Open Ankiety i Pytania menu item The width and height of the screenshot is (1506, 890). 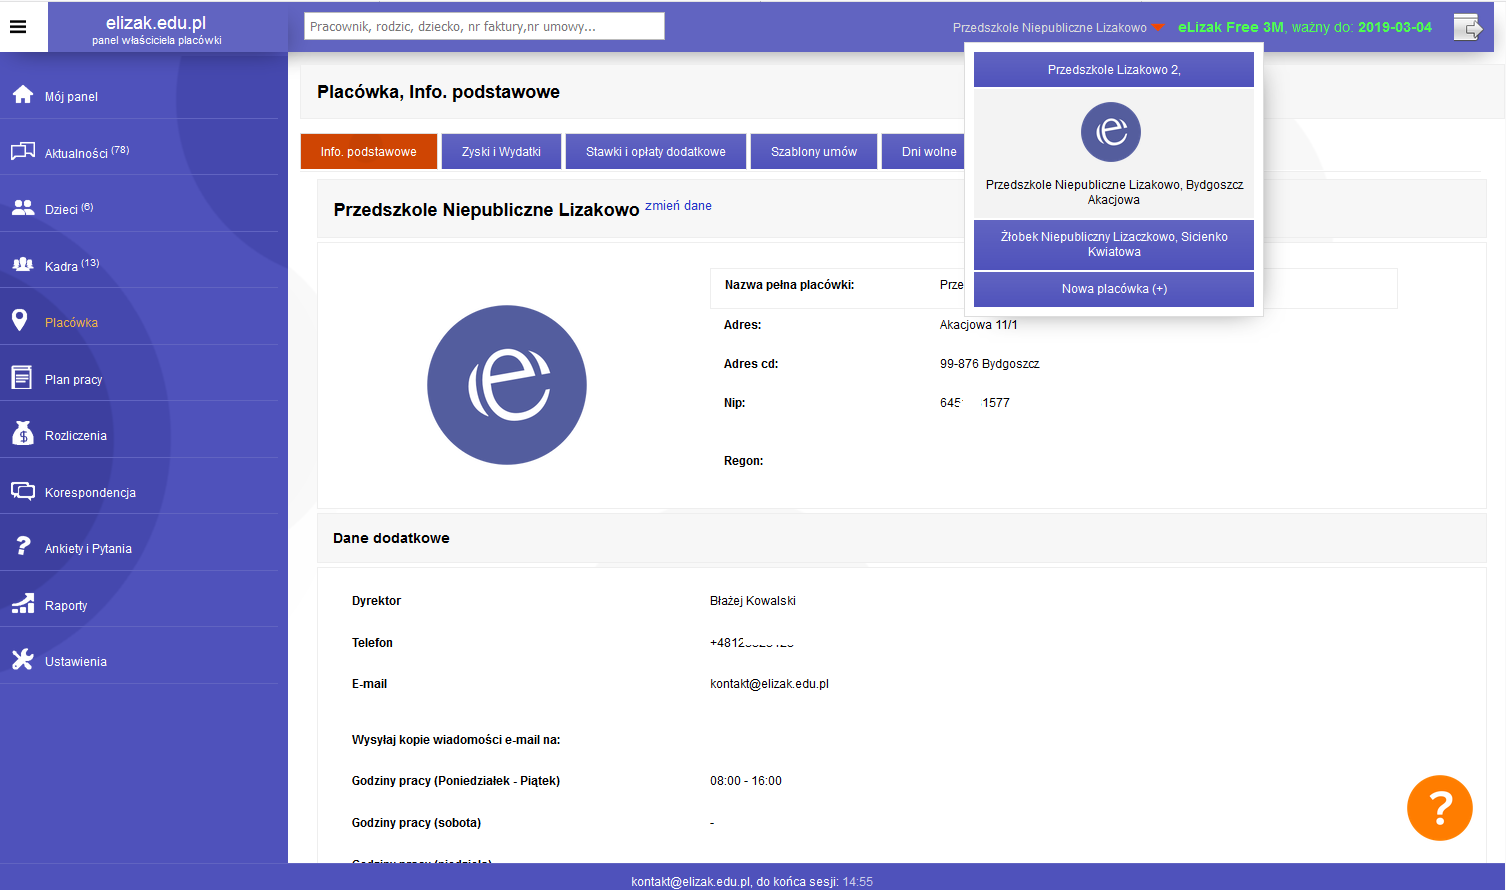click(x=88, y=549)
